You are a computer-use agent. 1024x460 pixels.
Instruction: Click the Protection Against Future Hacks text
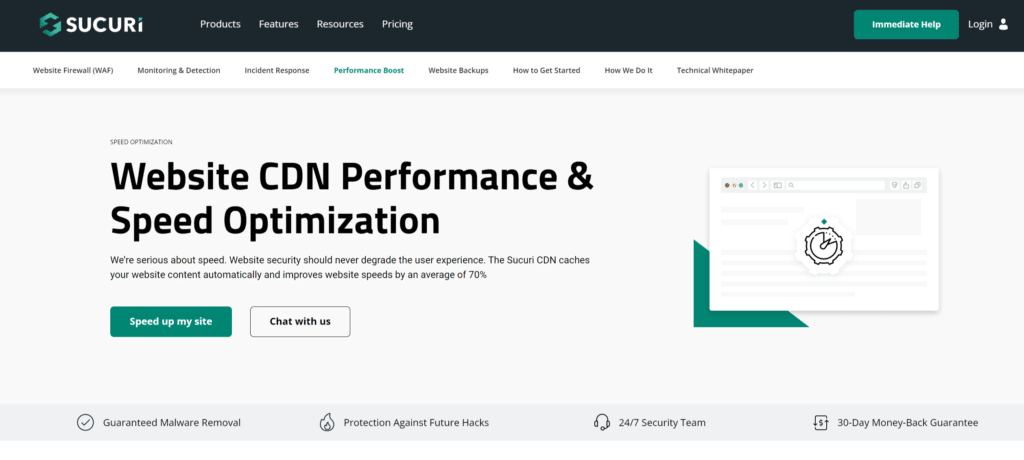(417, 423)
